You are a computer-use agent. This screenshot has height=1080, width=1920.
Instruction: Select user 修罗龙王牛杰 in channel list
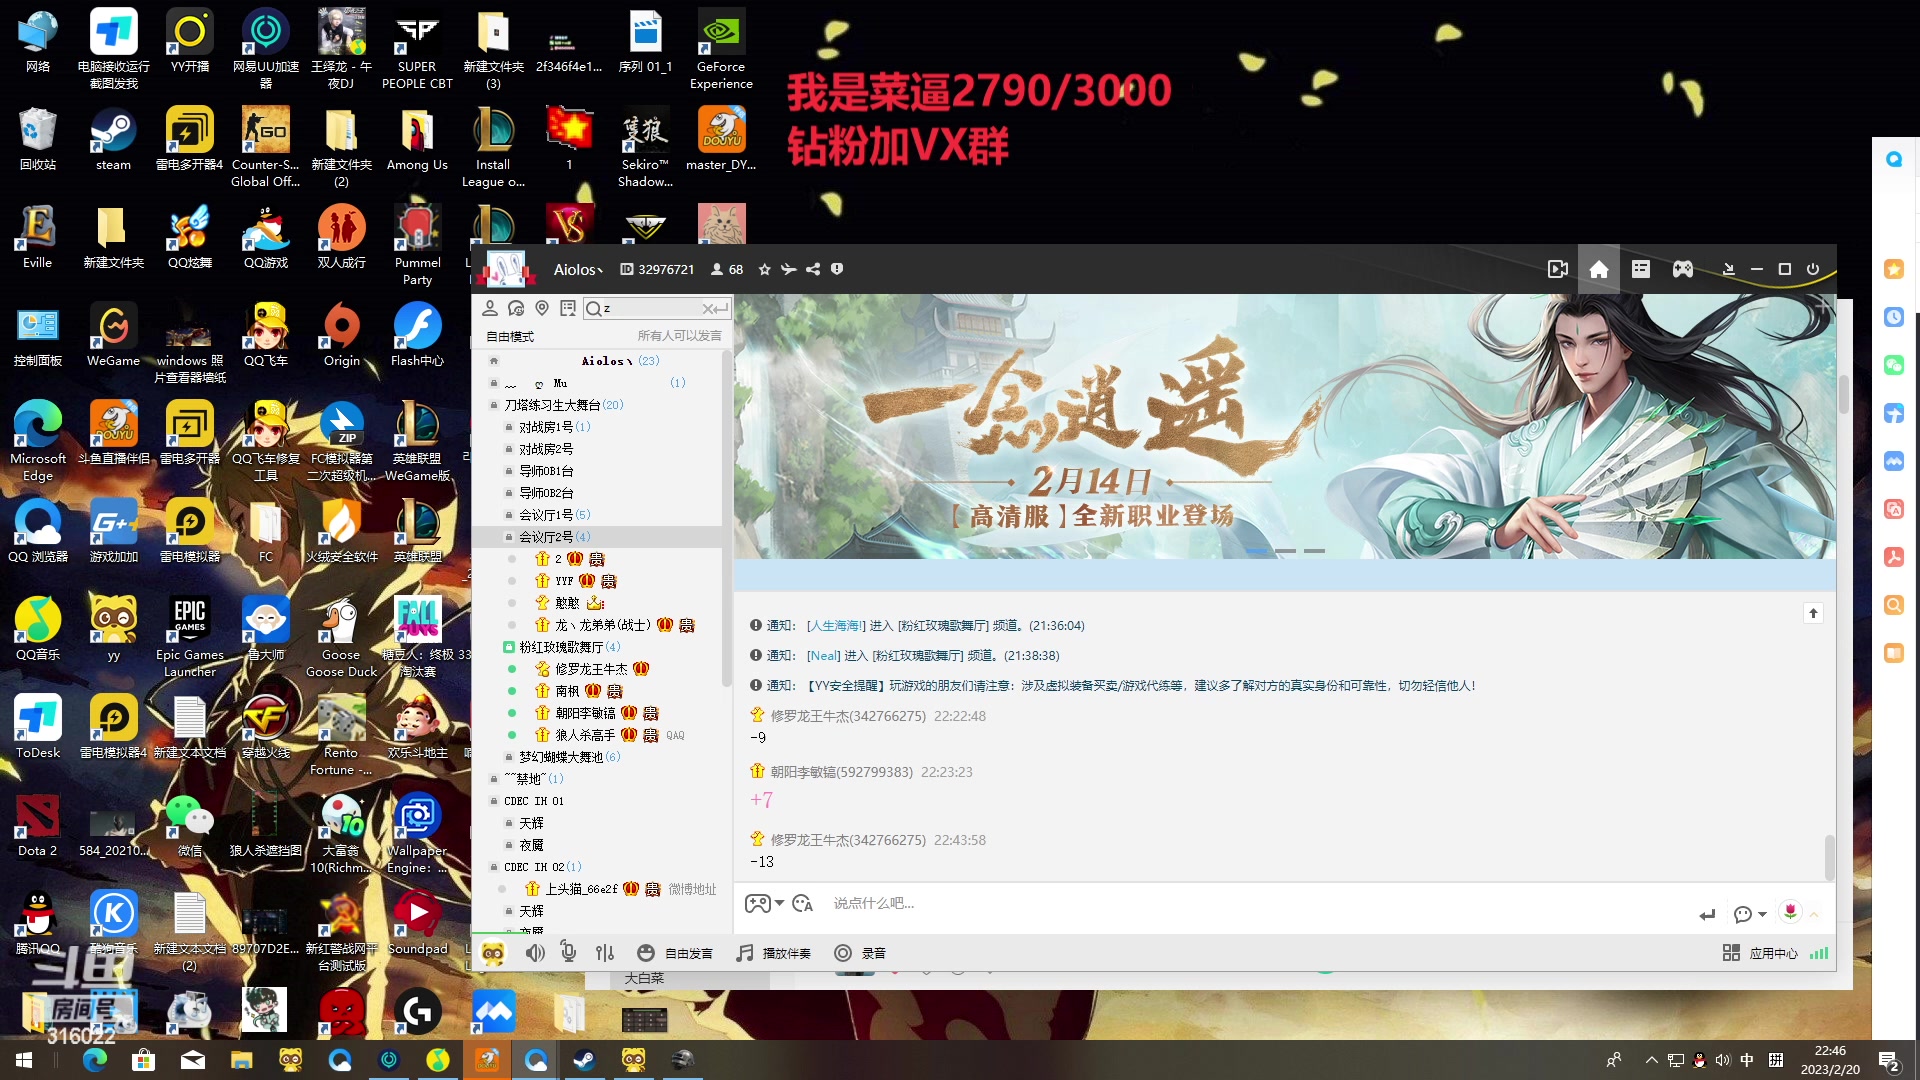[x=591, y=669]
